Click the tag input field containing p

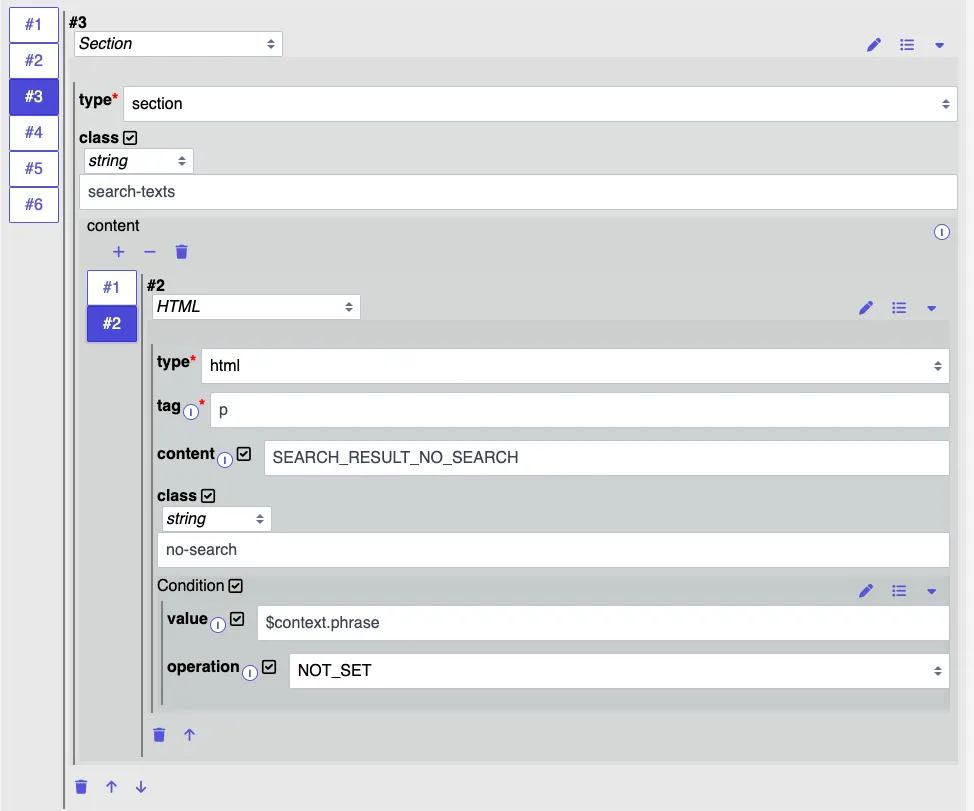coord(580,410)
